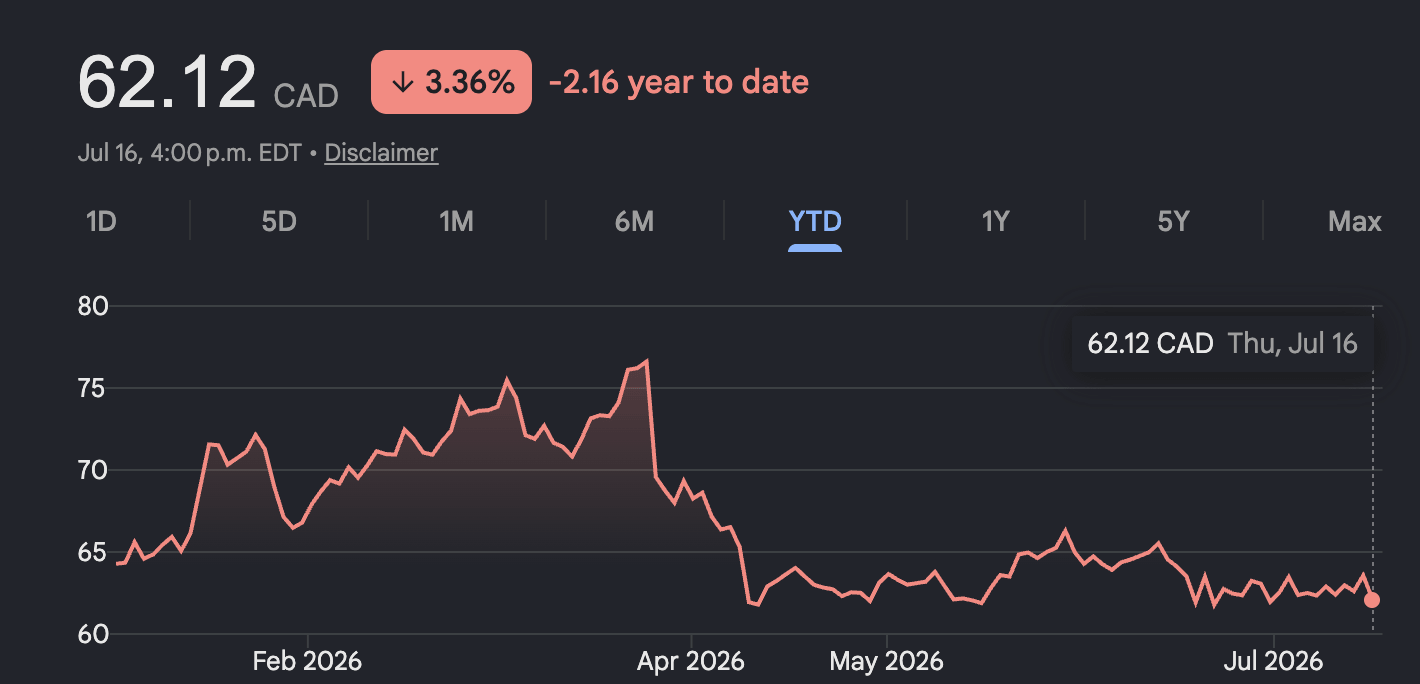
Task: Choose the 6M time period tab
Action: 635,221
